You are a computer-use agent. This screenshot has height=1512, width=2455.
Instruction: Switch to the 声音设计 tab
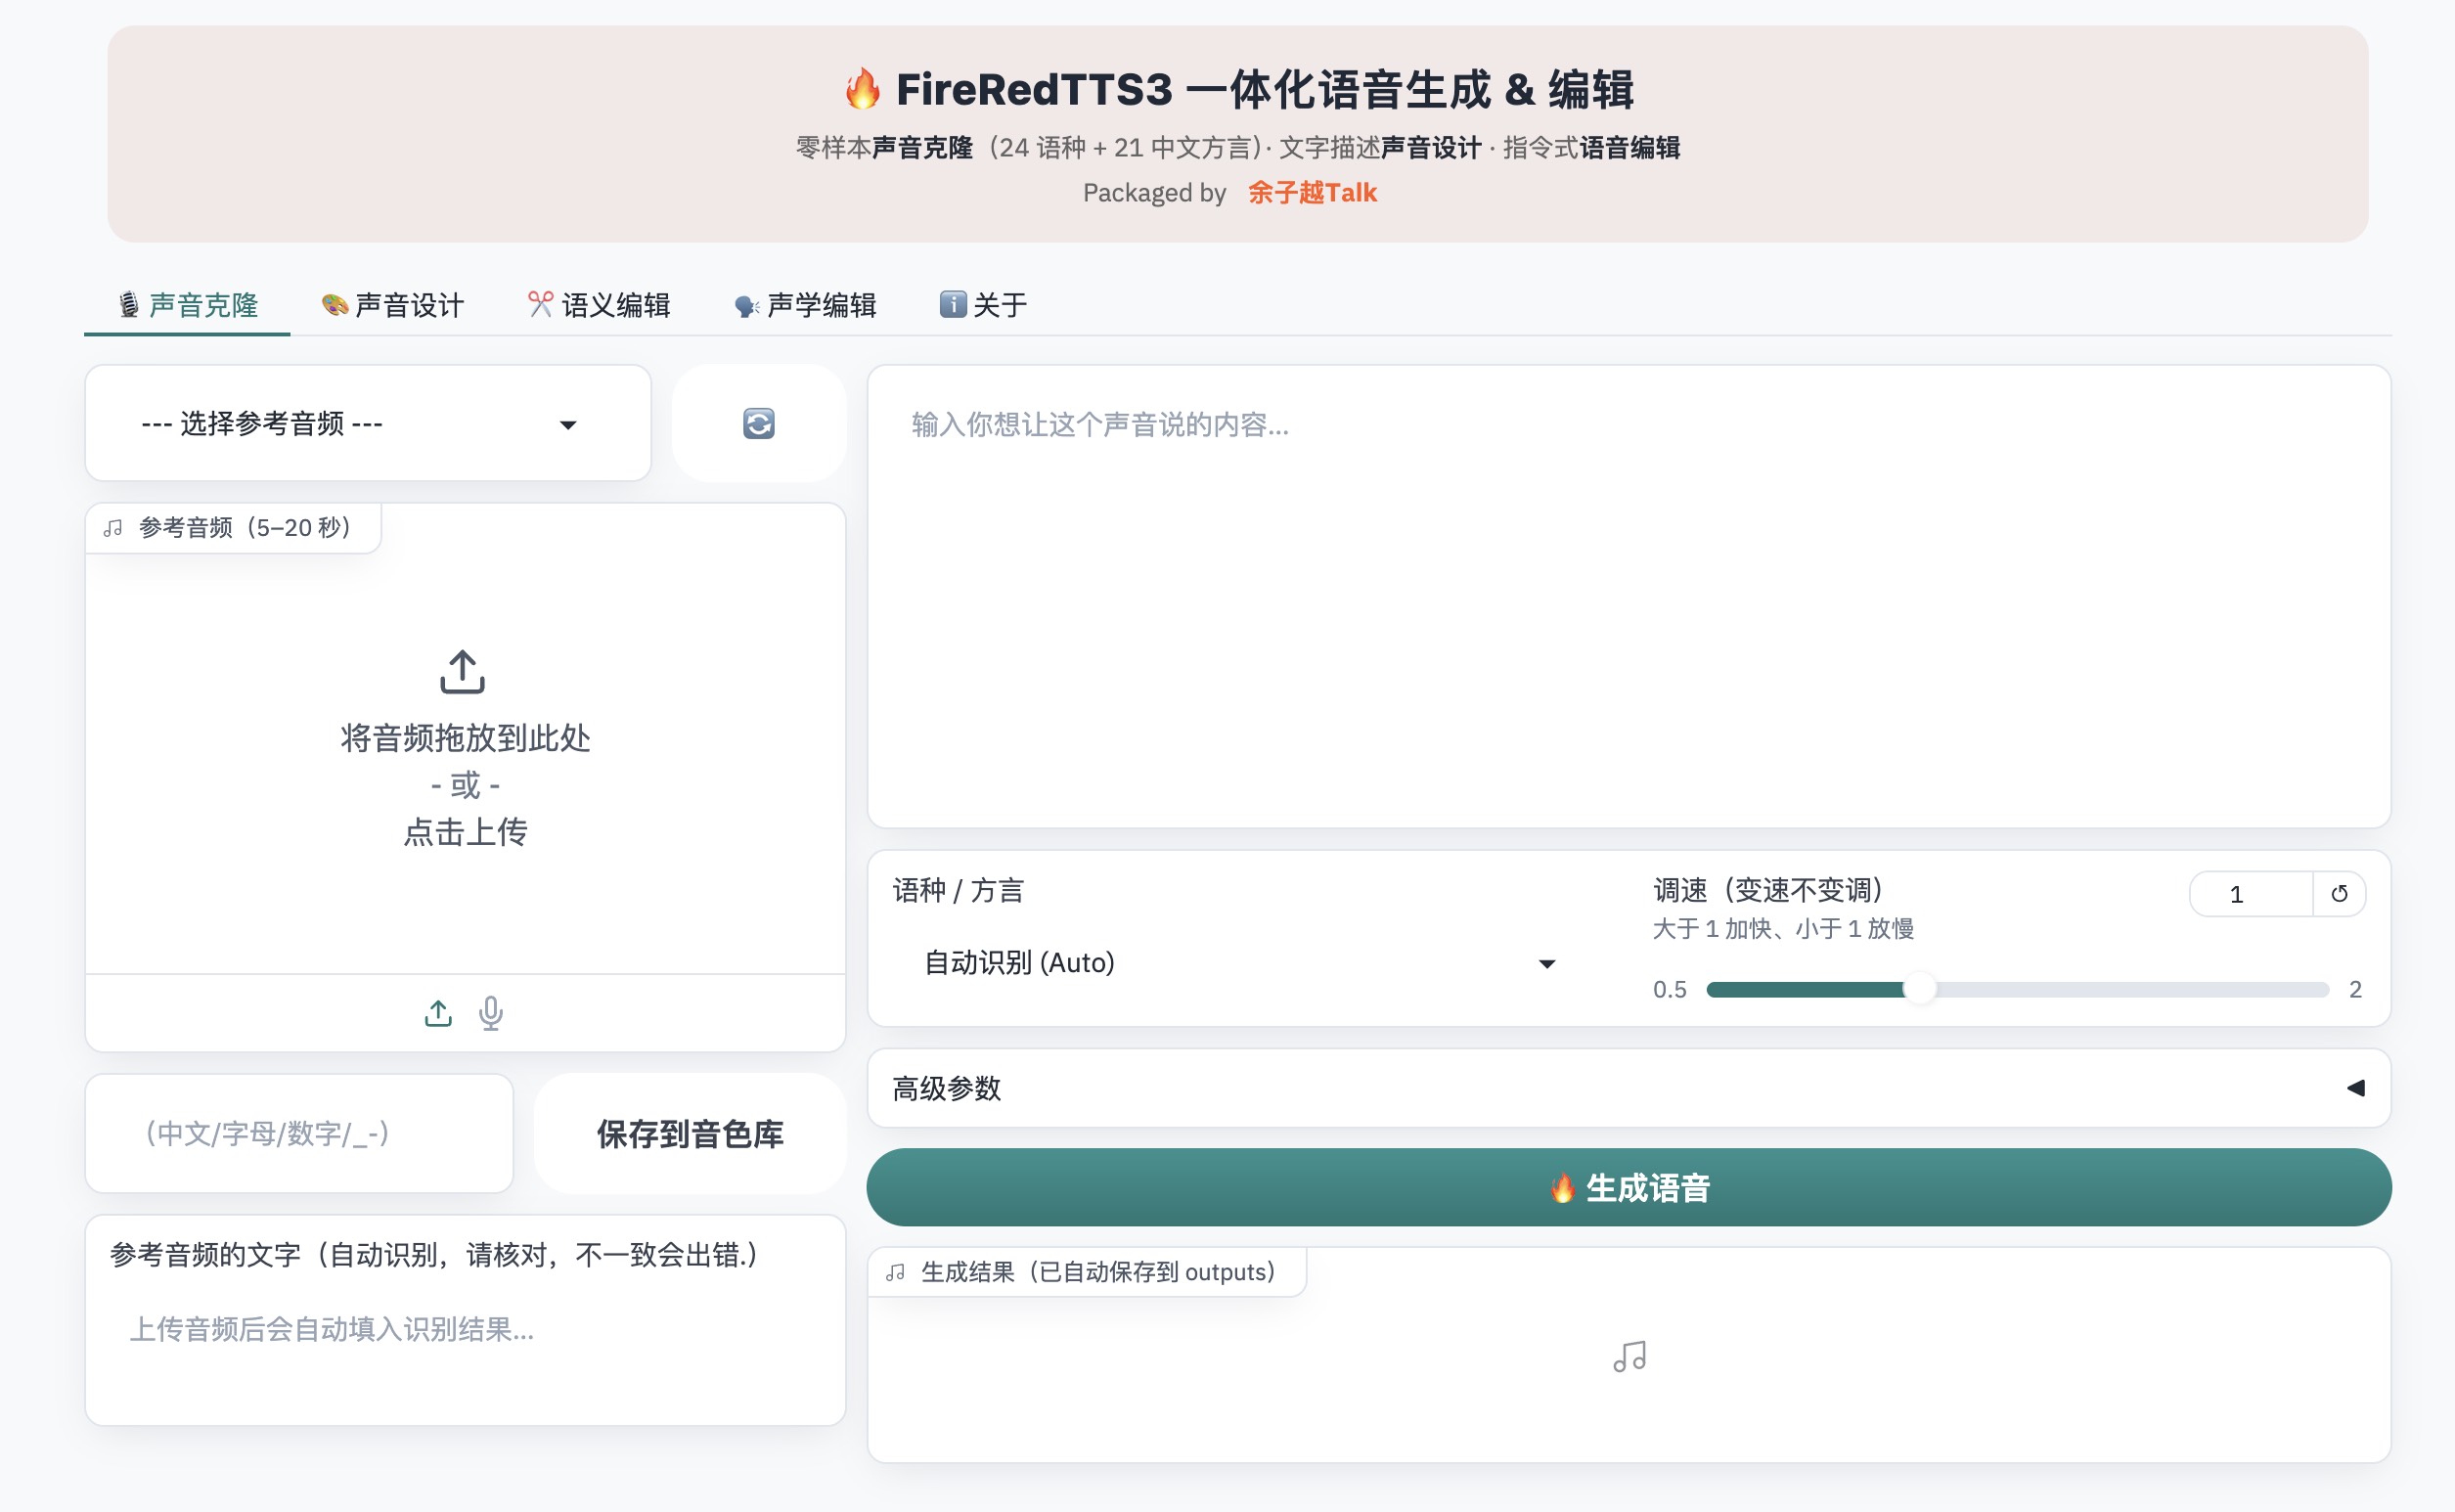click(x=393, y=305)
